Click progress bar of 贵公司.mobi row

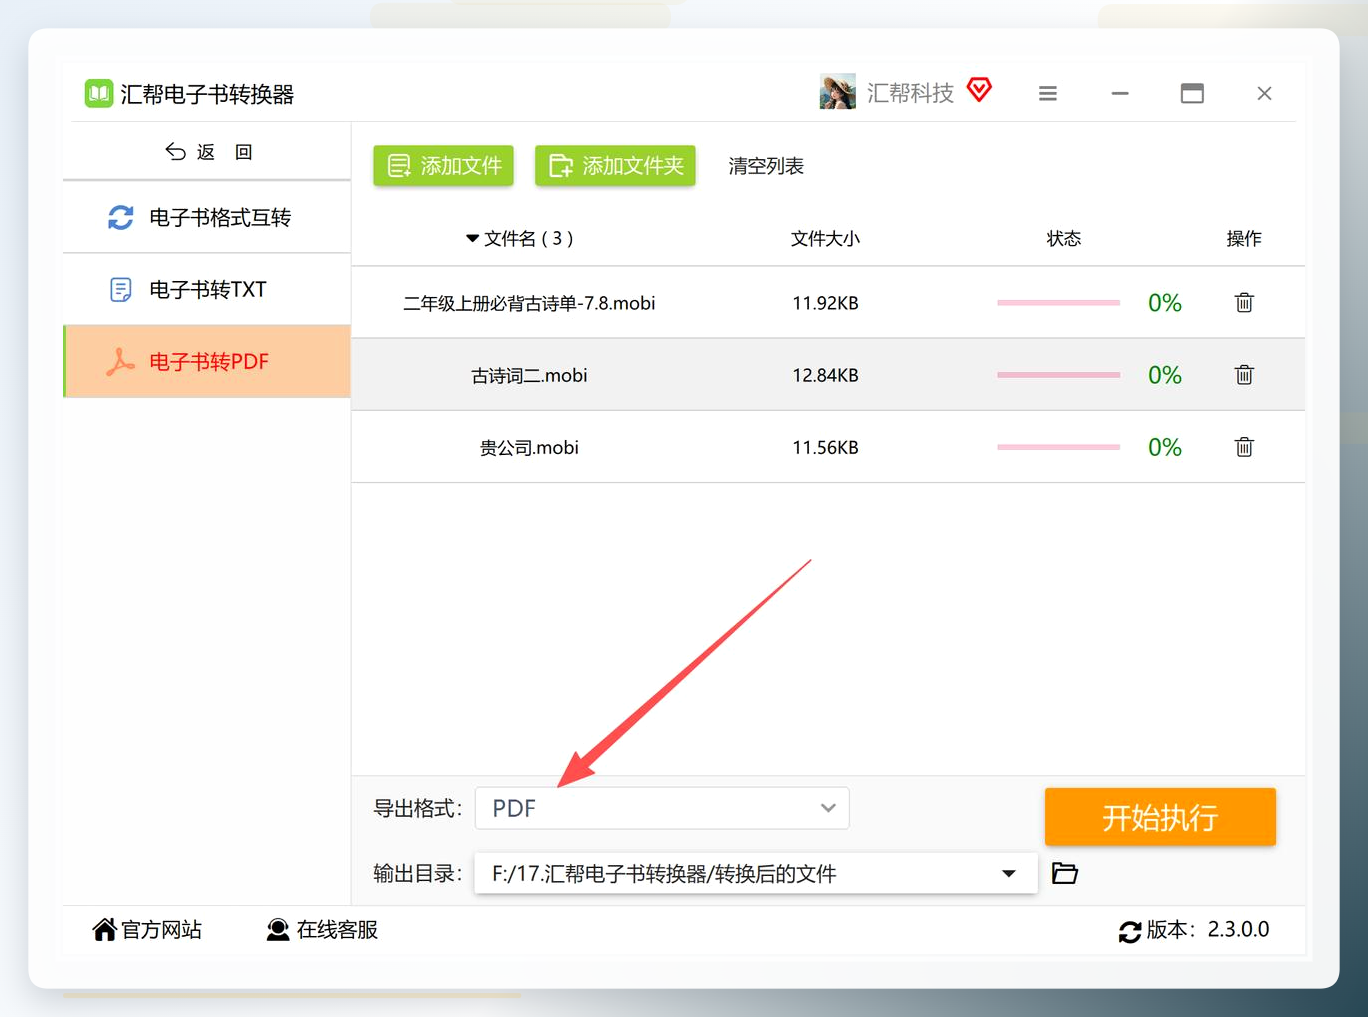tap(1058, 446)
